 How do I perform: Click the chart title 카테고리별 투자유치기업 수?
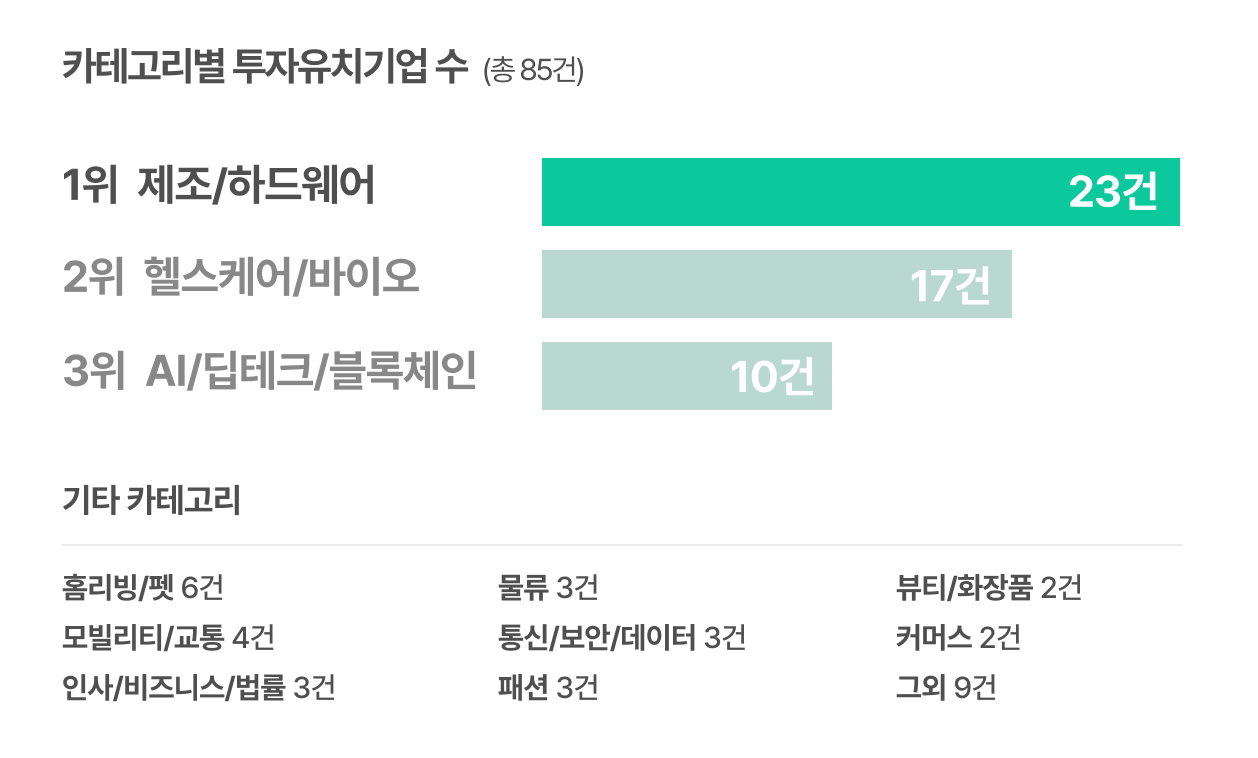pos(265,68)
